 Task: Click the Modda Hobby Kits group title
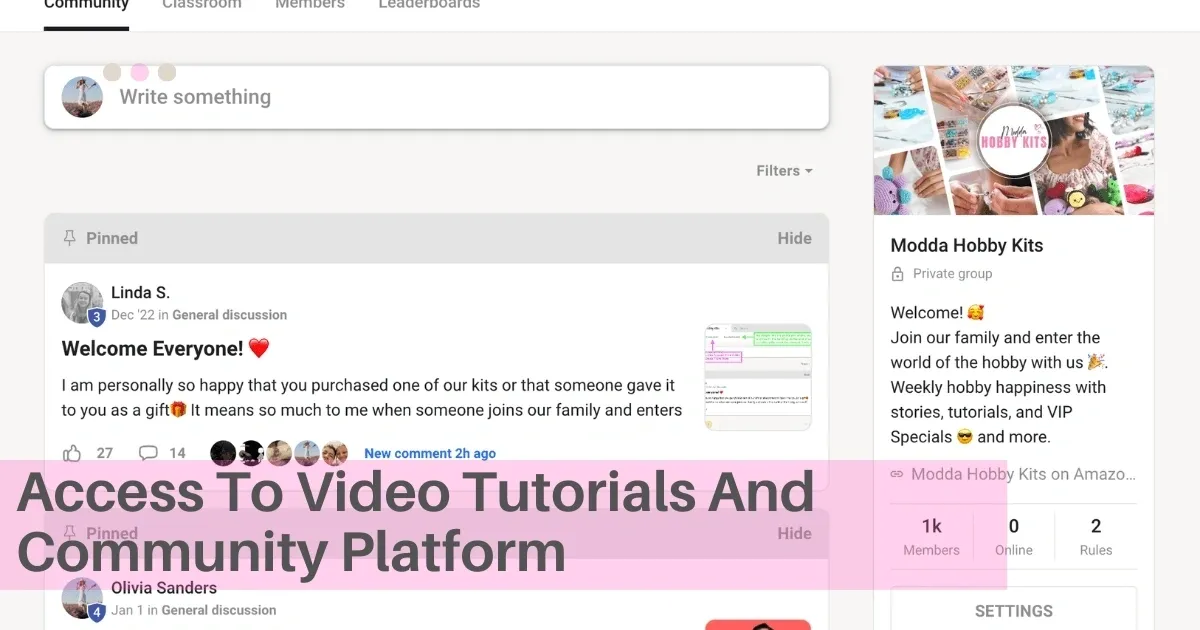click(967, 246)
